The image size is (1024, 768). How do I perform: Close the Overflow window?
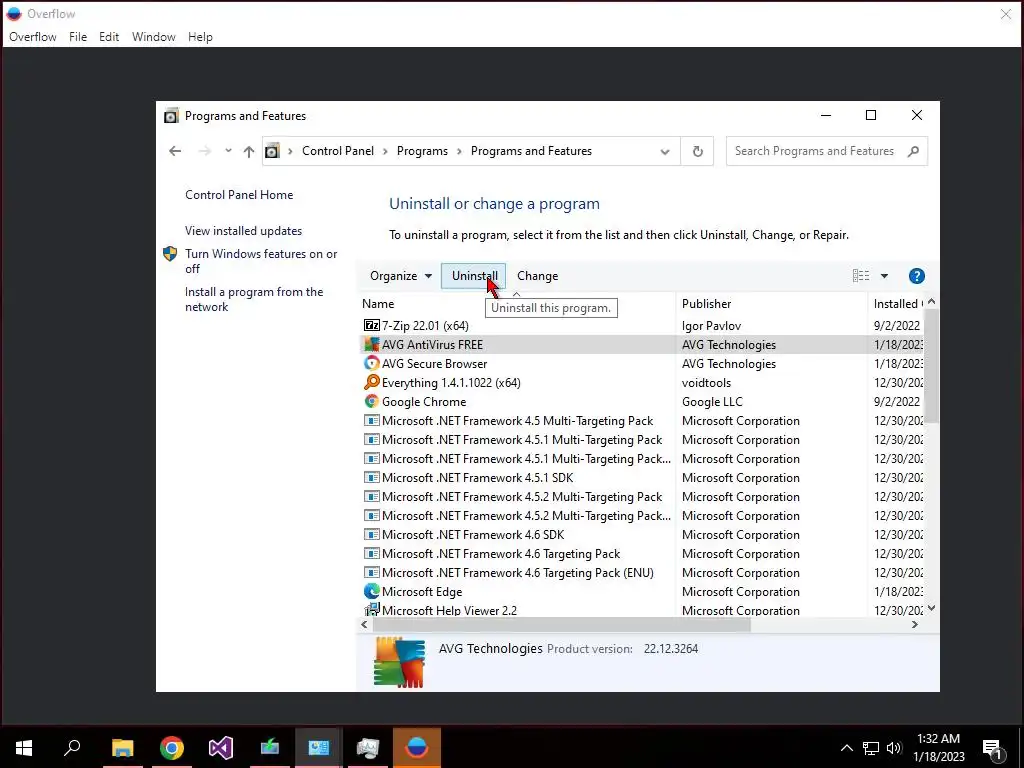[x=1006, y=14]
